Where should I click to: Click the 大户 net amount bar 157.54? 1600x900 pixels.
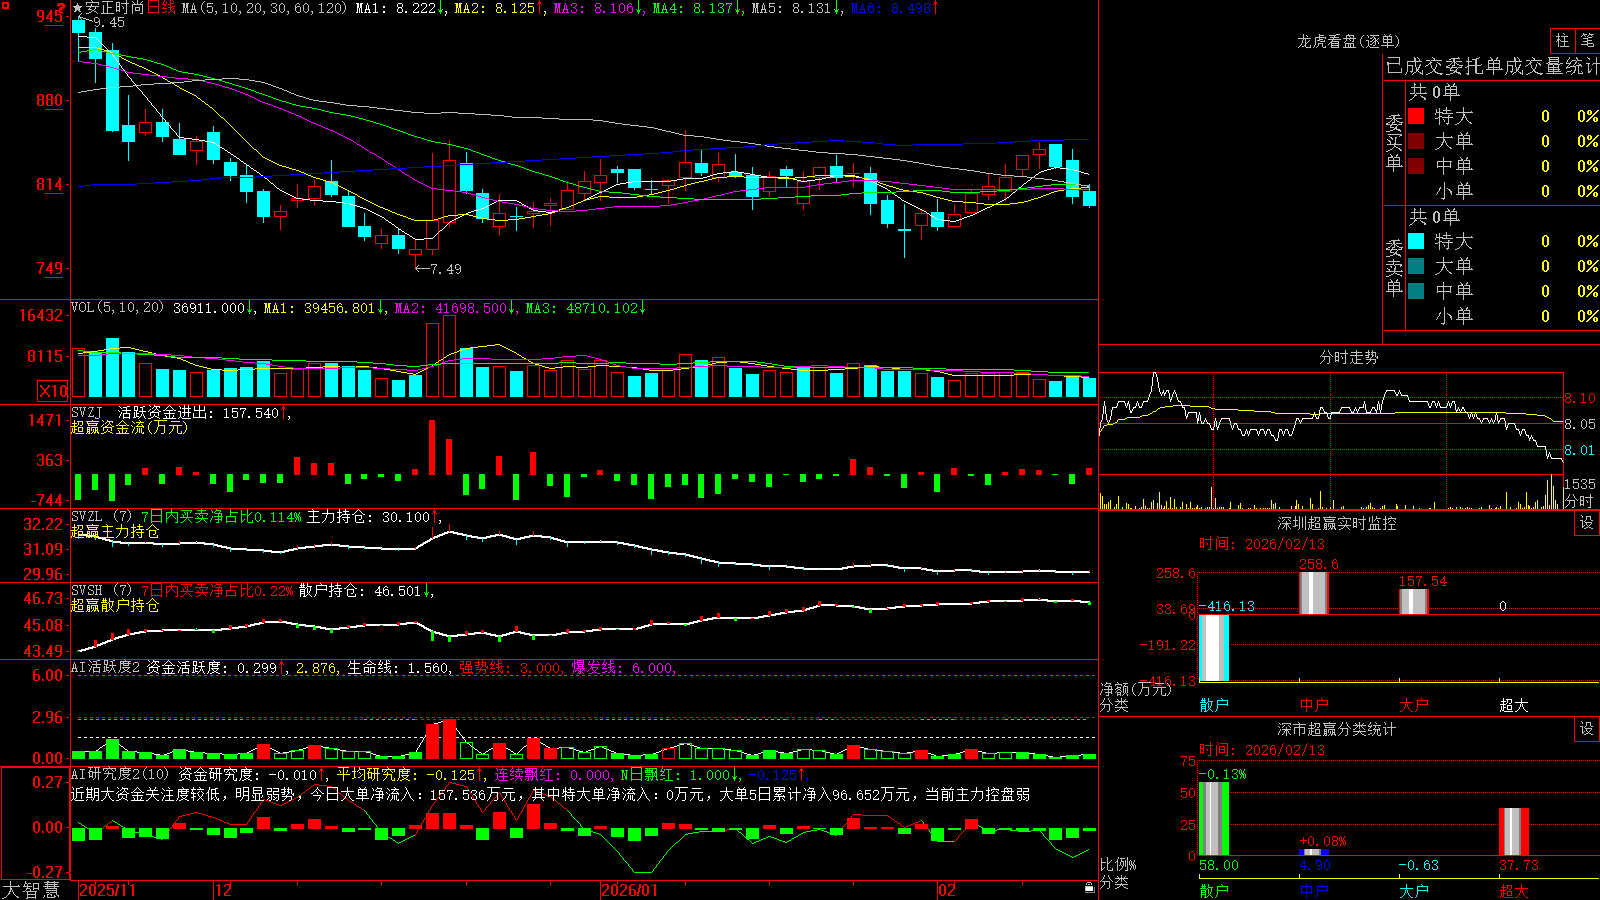[x=1414, y=601]
